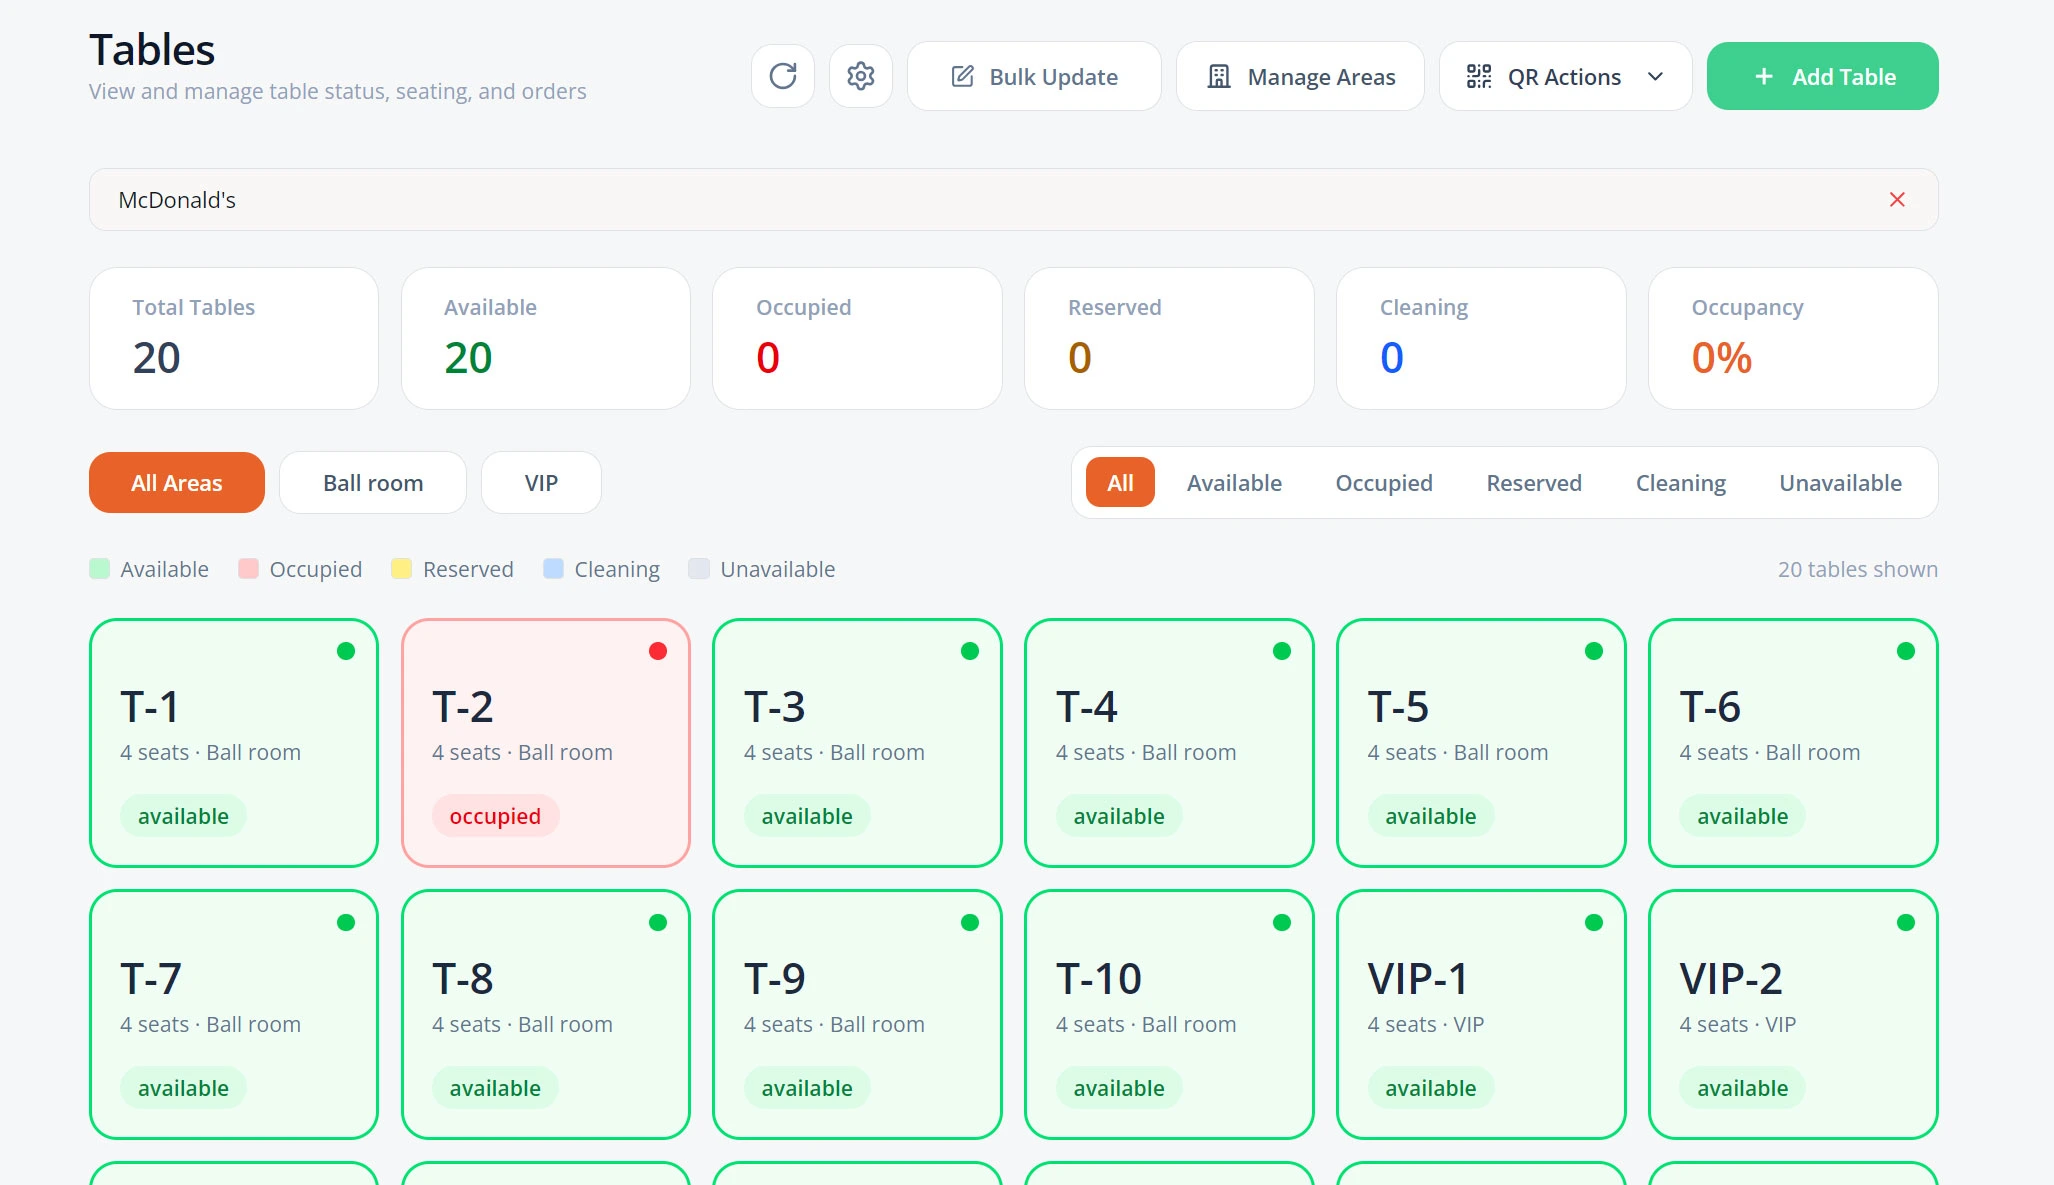Click the McDonald's restaurant field
Screen dimensions: 2054x1185
coord(1013,200)
